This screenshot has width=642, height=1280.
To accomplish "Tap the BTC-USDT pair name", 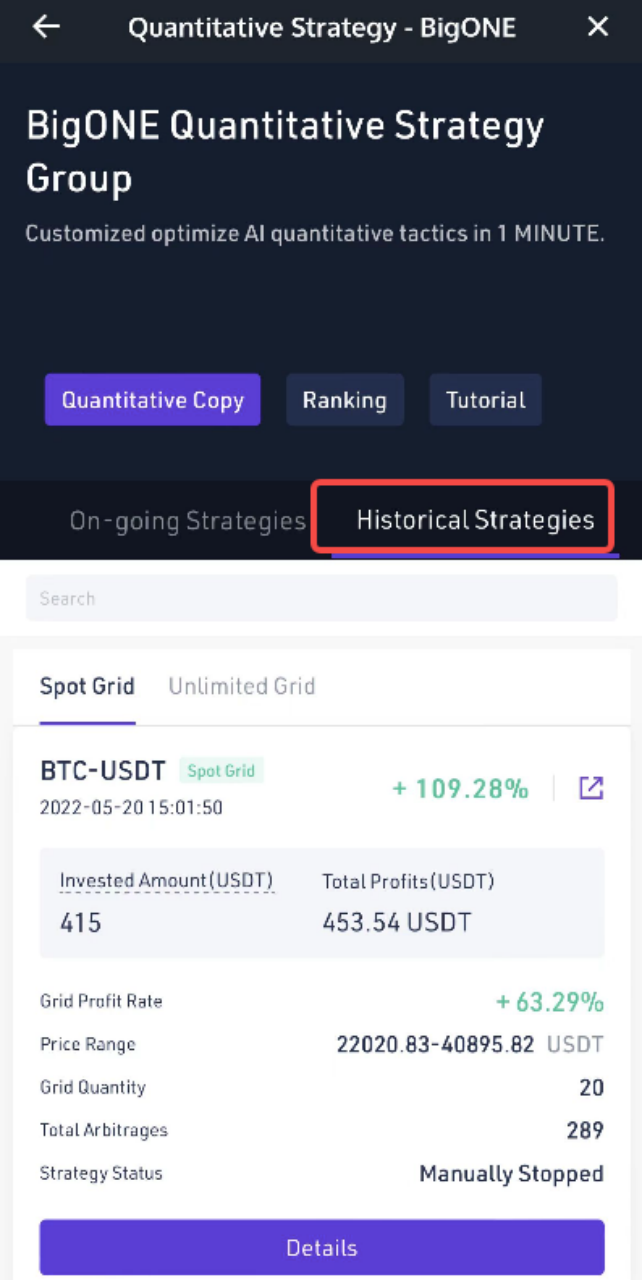I will point(103,771).
